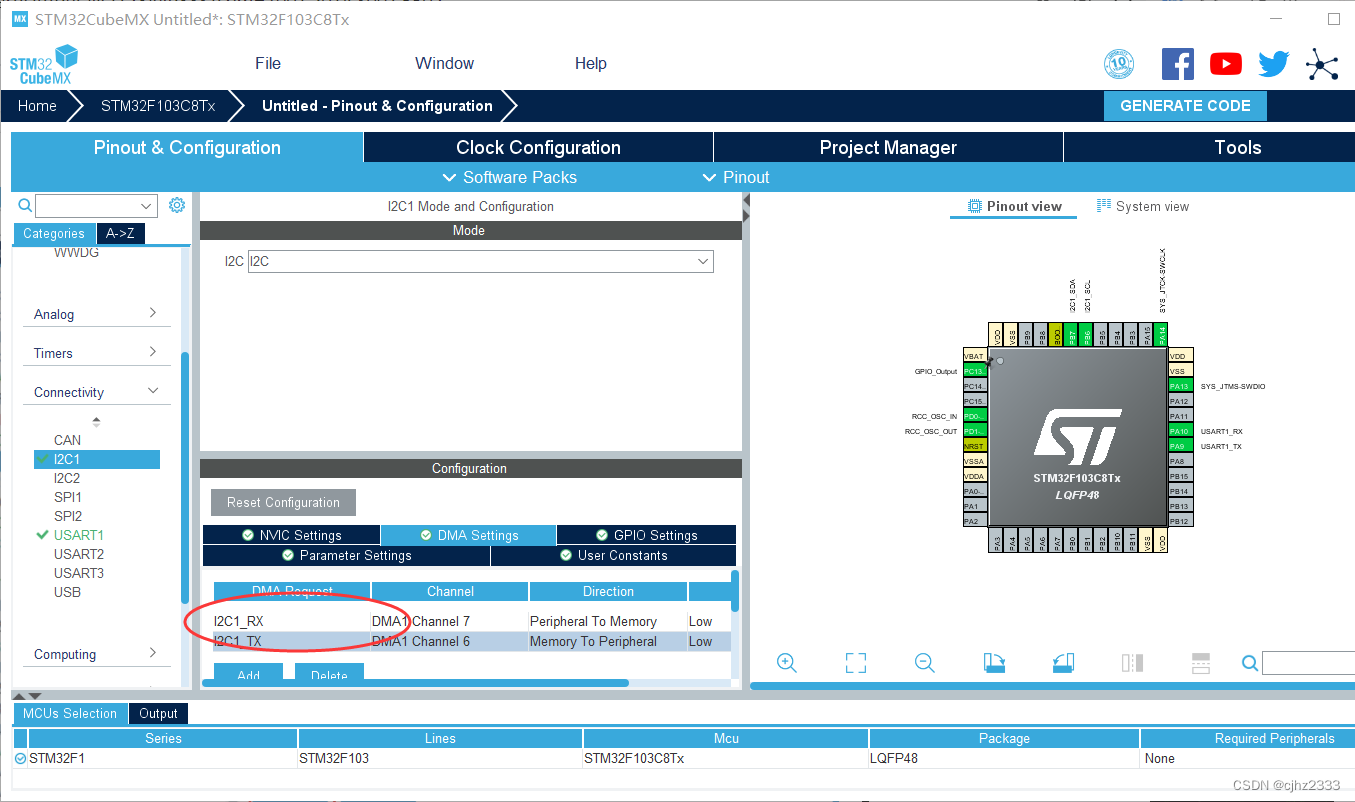Zoom out of the pinout view
Image resolution: width=1355 pixels, height=802 pixels.
pyautogui.click(x=925, y=663)
